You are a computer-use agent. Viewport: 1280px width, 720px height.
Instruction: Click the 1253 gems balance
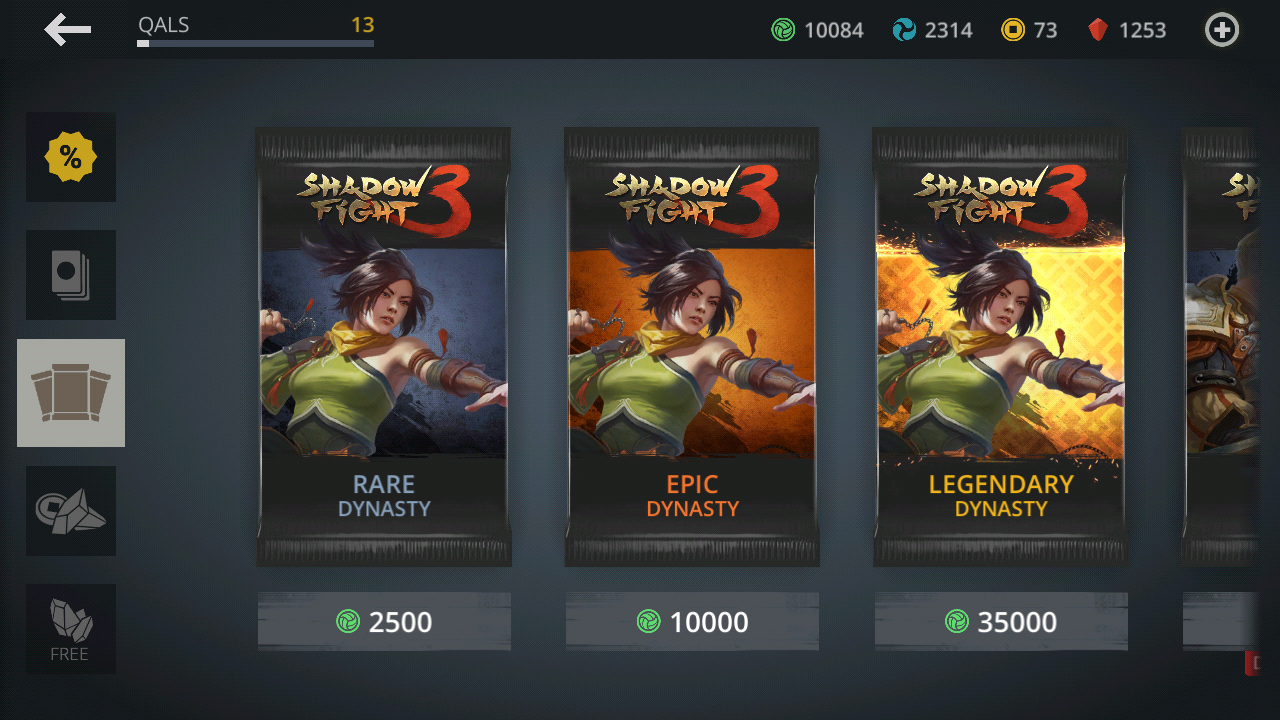pos(1142,30)
